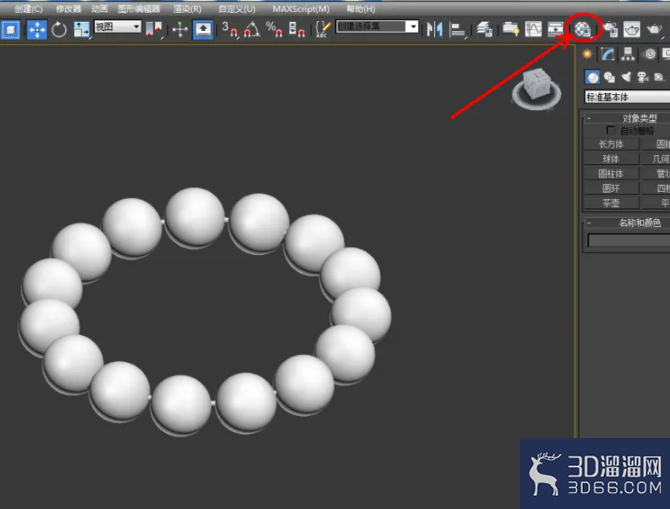Open the 自定义(U) menu
Image resolution: width=670 pixels, height=509 pixels.
point(237,9)
